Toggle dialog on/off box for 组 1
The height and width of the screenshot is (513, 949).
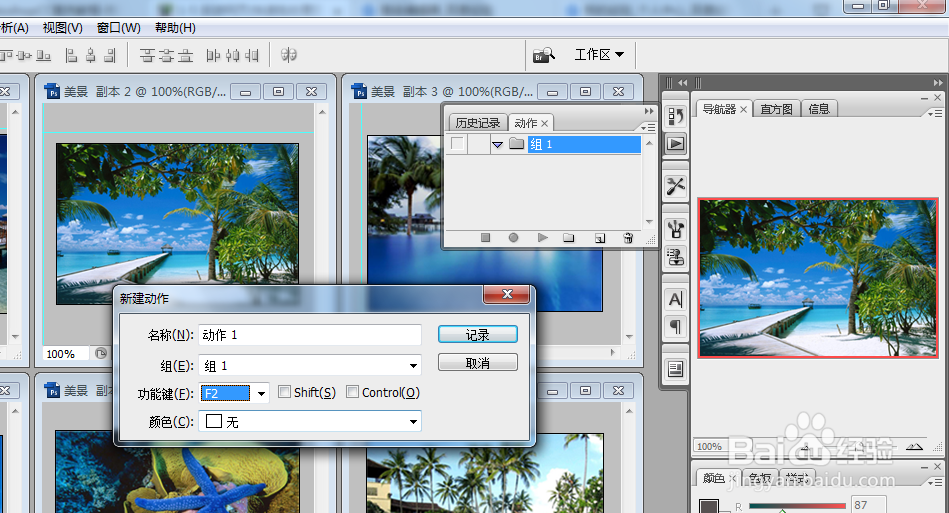coord(479,144)
